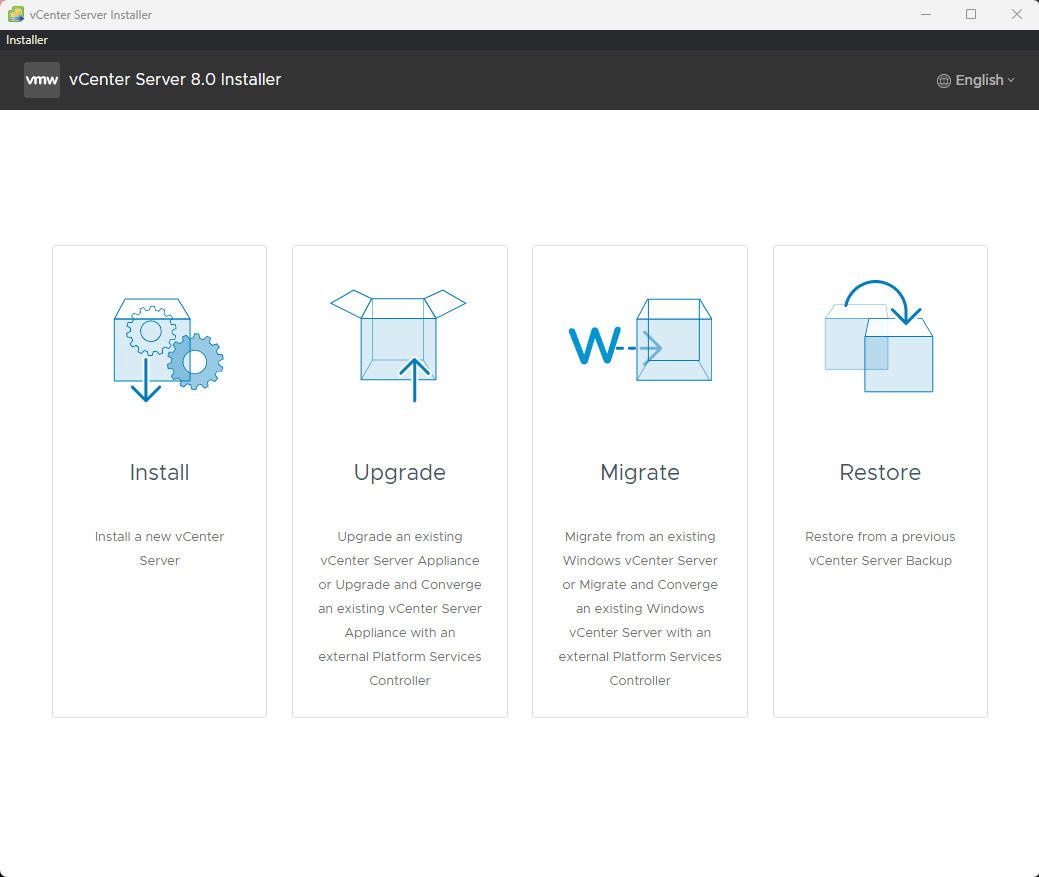Open the Installer menu
This screenshot has height=877, width=1039.
pos(27,40)
